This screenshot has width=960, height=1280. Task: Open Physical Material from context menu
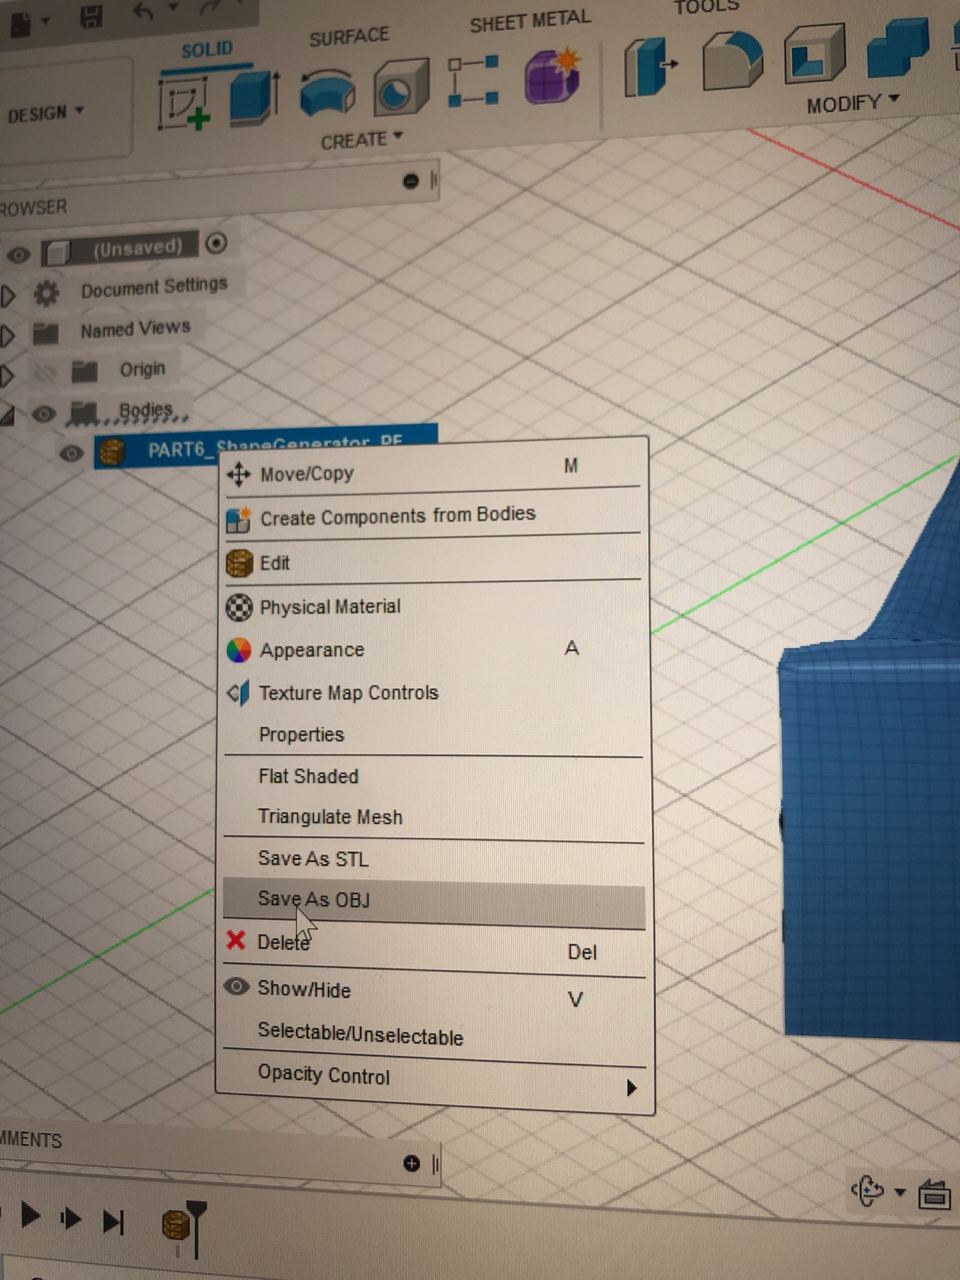pos(434,606)
